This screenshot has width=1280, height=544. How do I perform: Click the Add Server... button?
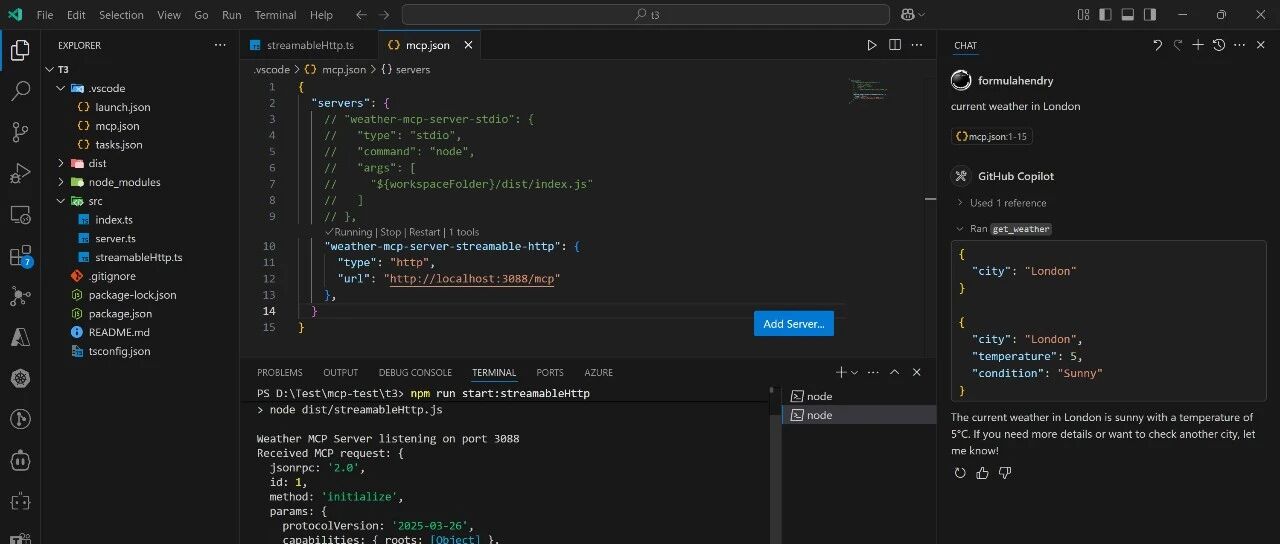[794, 324]
